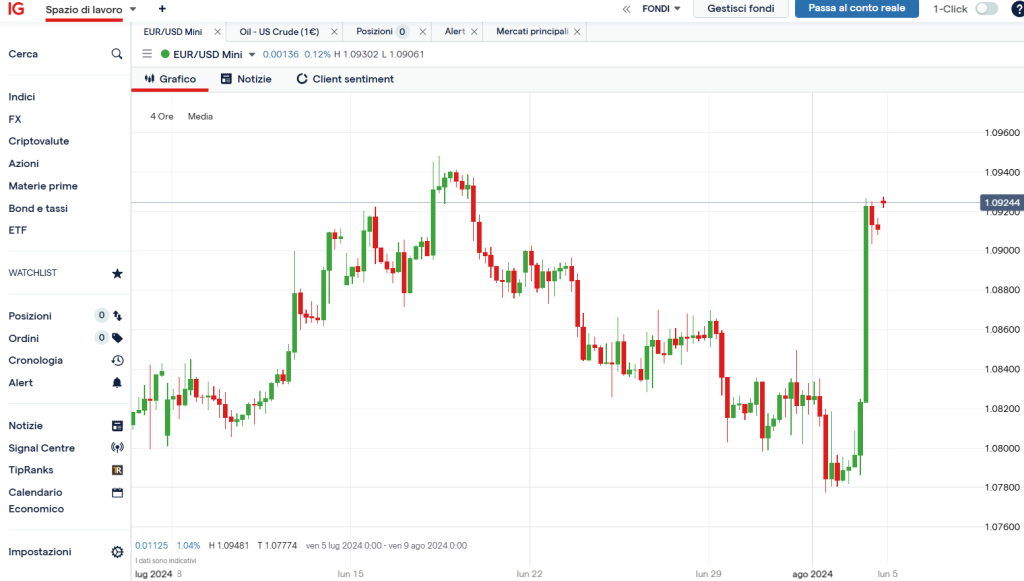Click the Cronologia sidebar label
The image size is (1024, 581).
[x=36, y=360]
